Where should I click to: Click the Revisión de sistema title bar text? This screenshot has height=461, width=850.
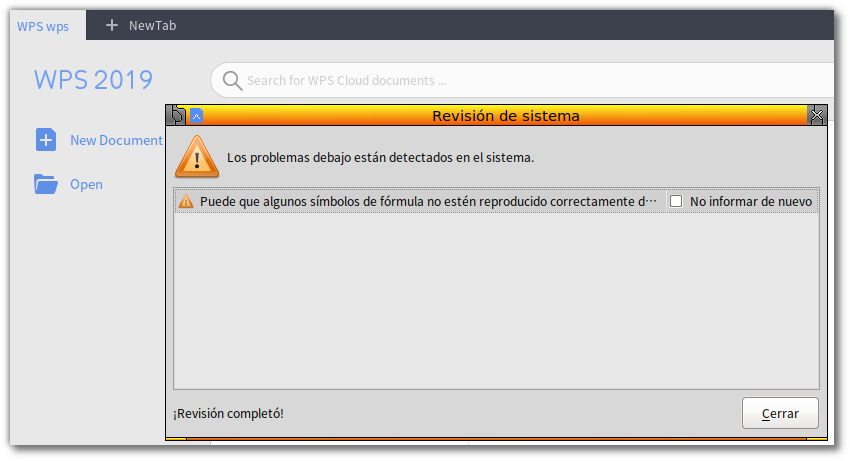[x=506, y=116]
